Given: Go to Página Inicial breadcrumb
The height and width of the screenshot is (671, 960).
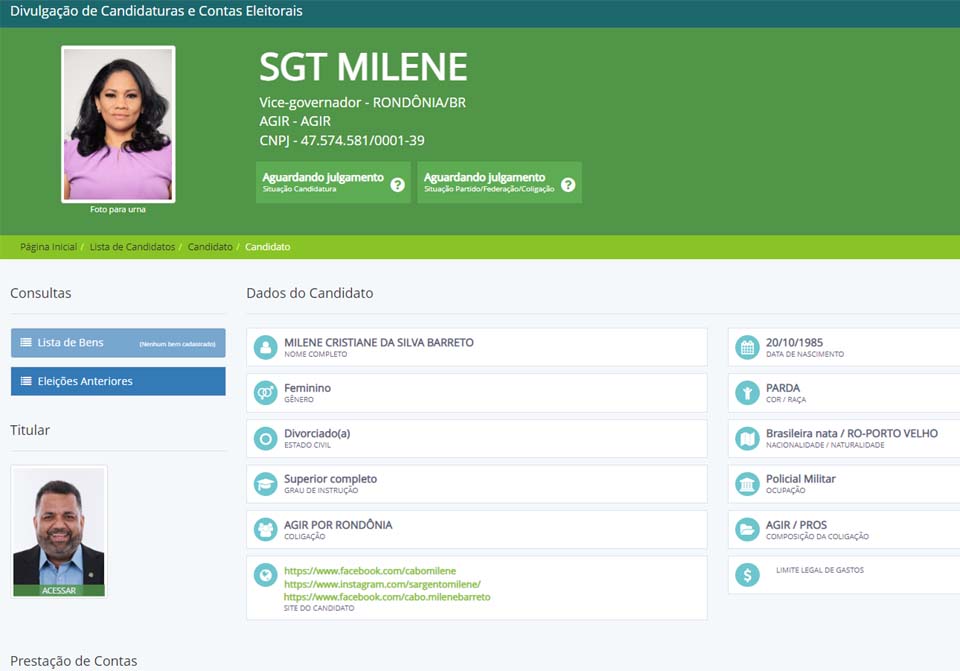Looking at the screenshot, I should (x=48, y=247).
